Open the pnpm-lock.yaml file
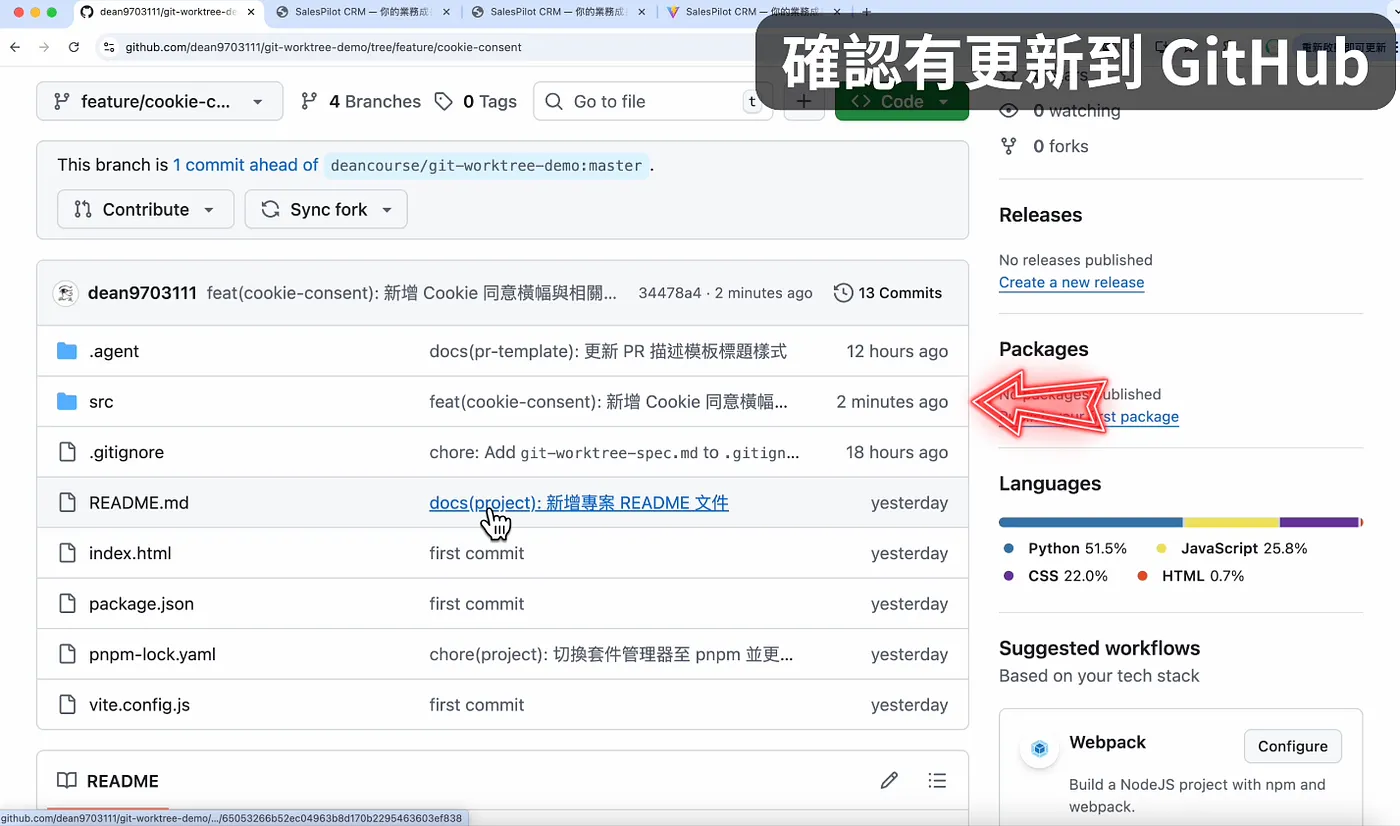Viewport: 1400px width, 826px height. (x=152, y=654)
